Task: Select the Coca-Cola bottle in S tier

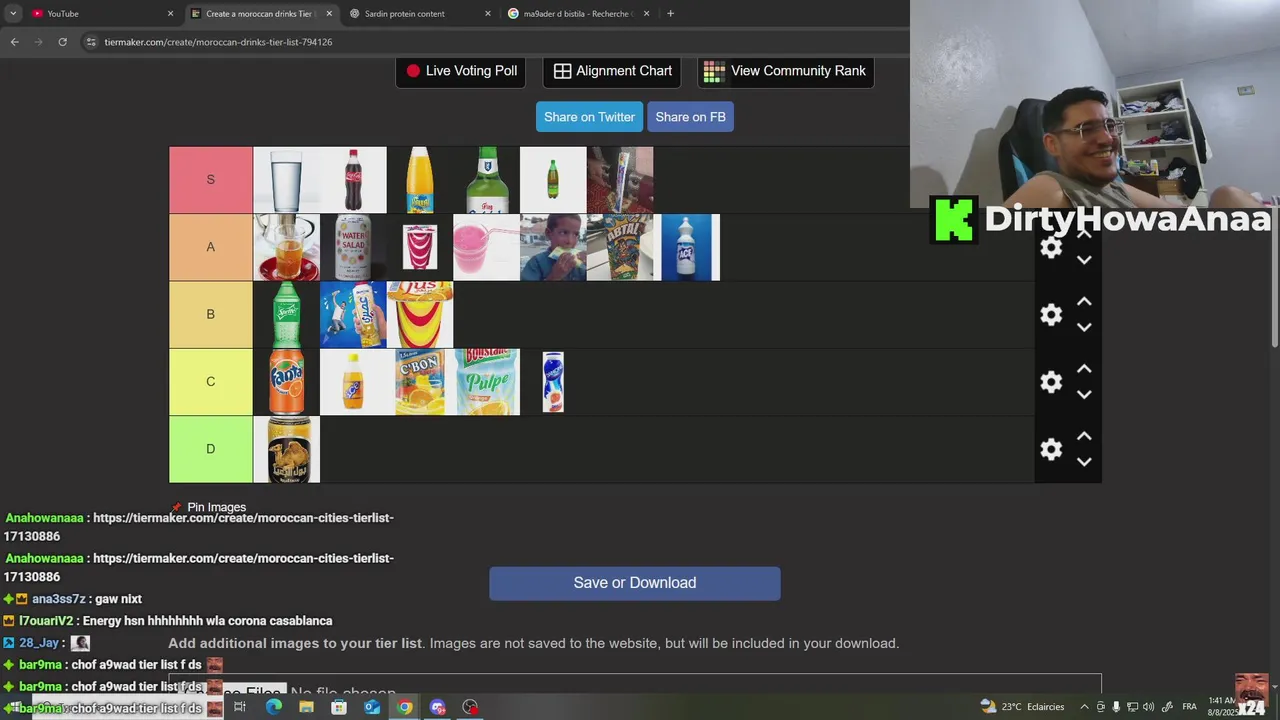Action: point(353,180)
